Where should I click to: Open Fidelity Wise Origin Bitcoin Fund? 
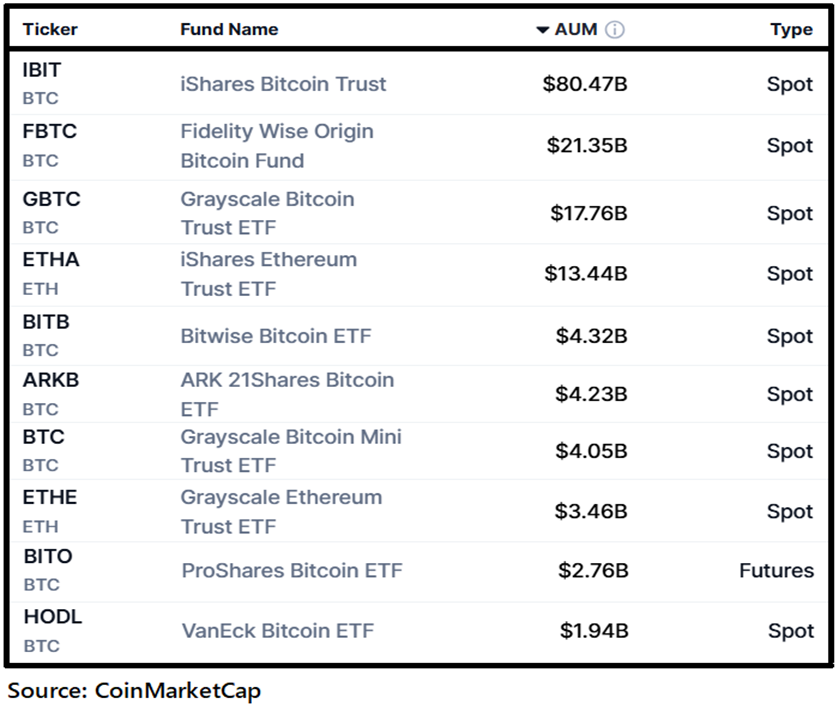tap(277, 145)
